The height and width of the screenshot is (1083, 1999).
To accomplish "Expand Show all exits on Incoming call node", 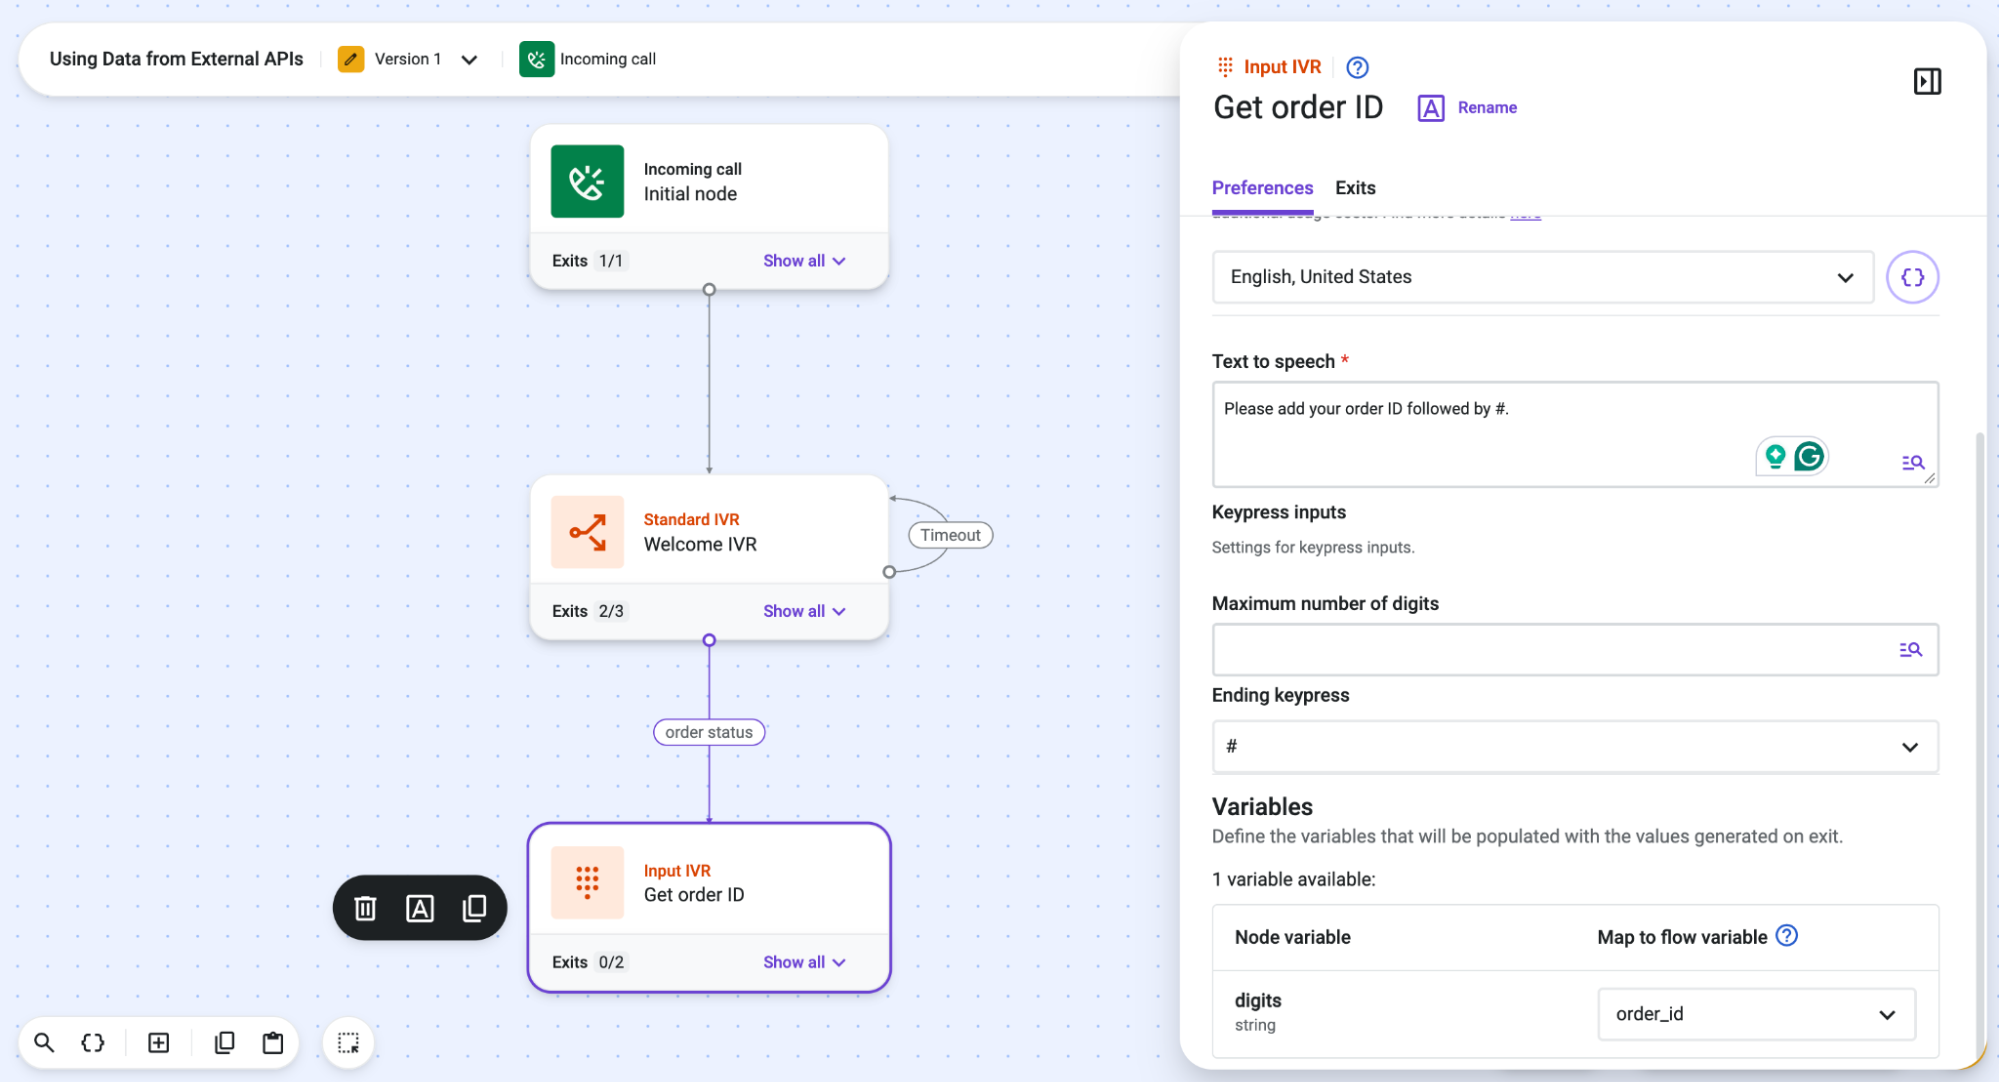I will point(804,261).
